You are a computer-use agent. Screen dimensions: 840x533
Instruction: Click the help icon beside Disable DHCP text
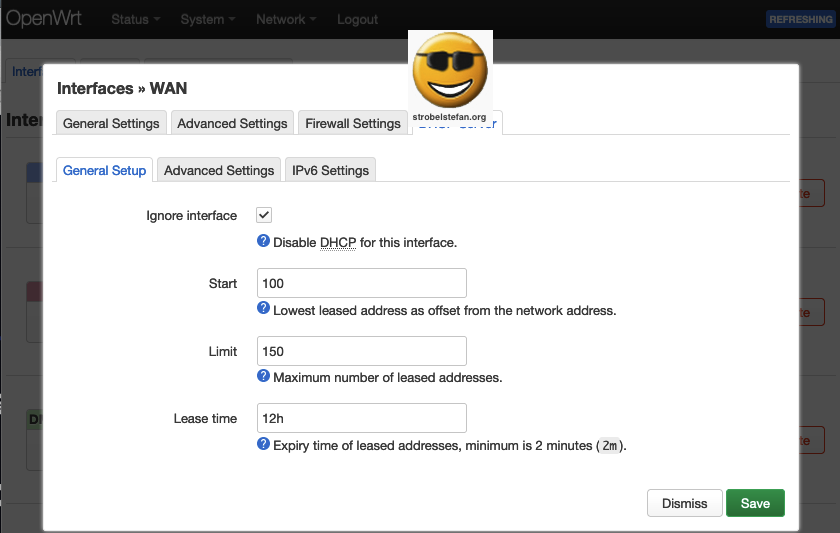[264, 242]
